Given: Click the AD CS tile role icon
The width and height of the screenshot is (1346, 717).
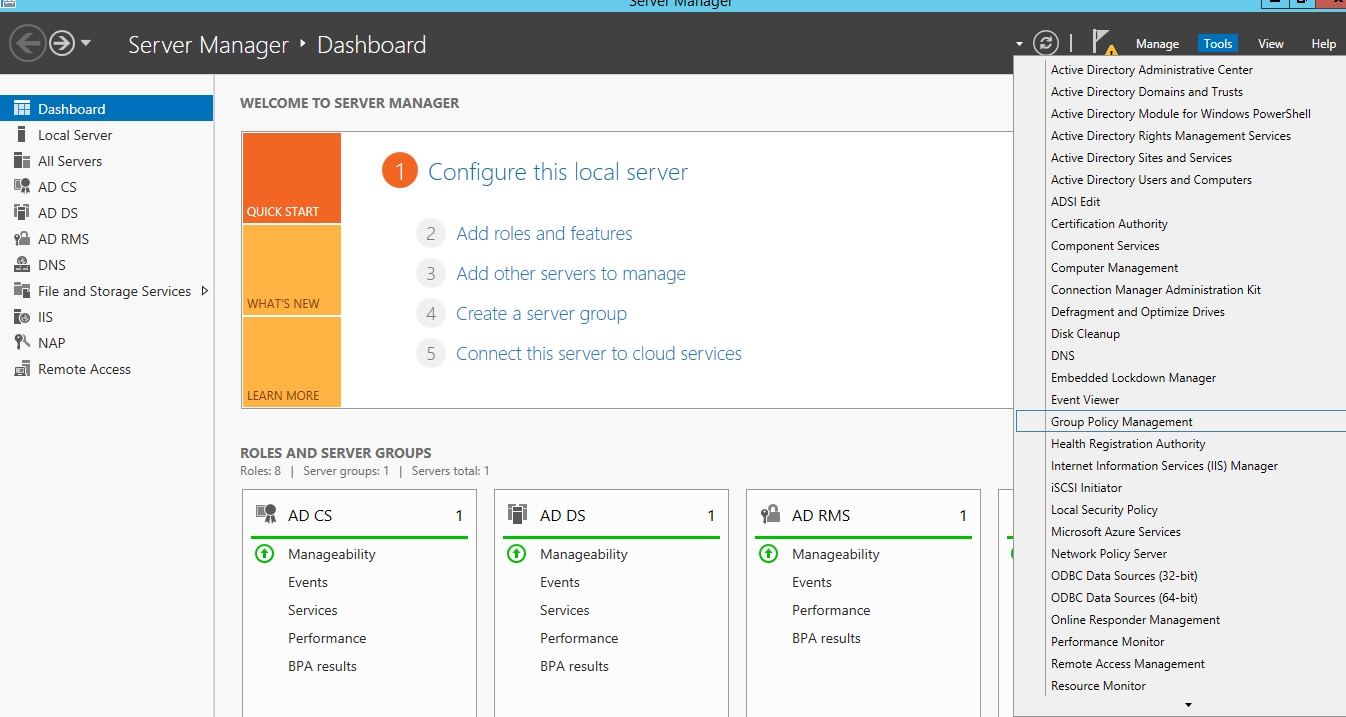Looking at the screenshot, I should [x=266, y=515].
